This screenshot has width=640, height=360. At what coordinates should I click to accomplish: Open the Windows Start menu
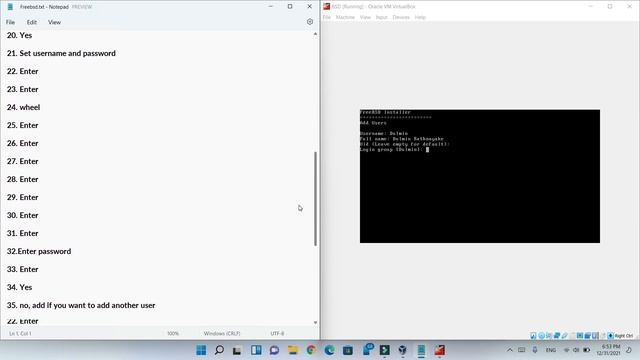(x=201, y=350)
